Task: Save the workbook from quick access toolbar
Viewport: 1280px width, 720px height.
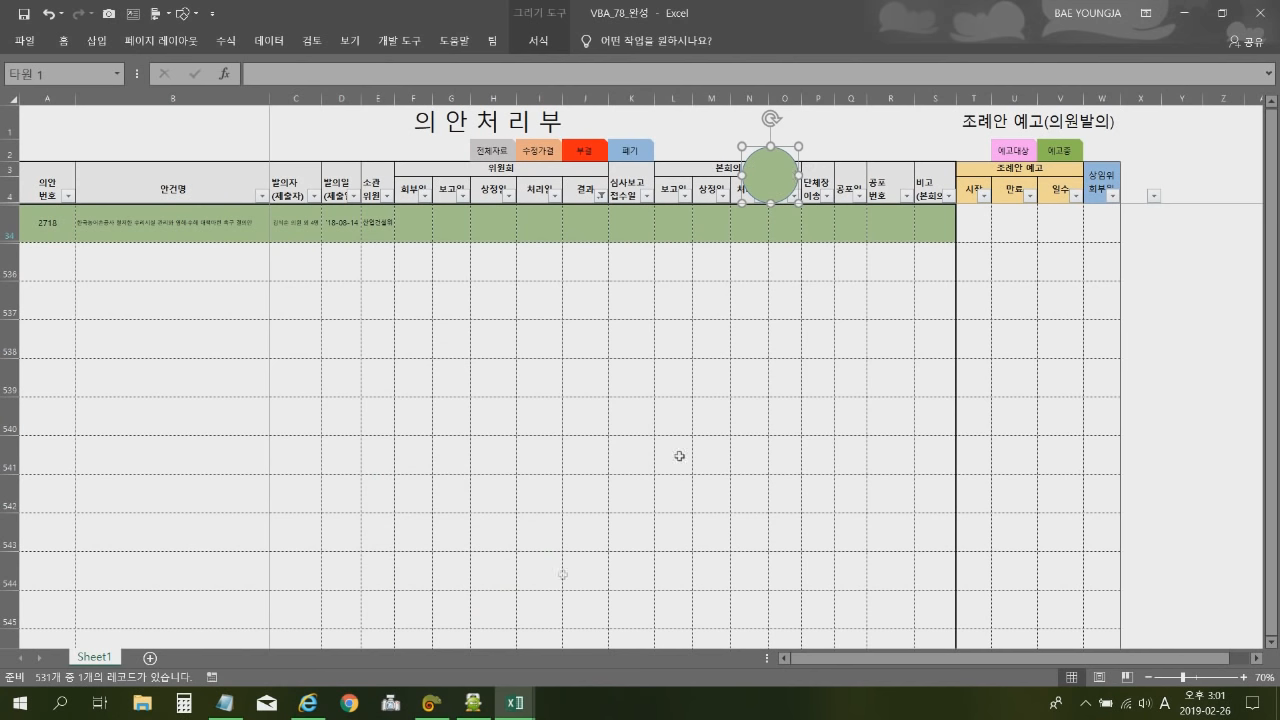Action: tap(24, 14)
